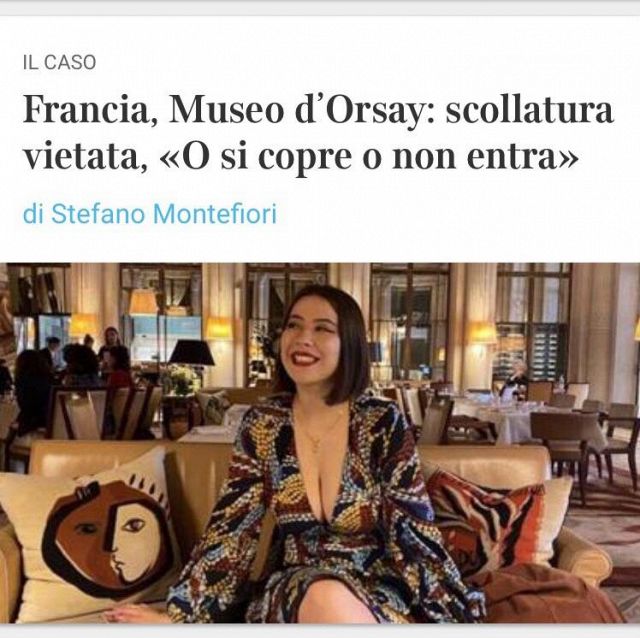
Task: Open the Museo d'Orsay article headline
Action: 318,133
